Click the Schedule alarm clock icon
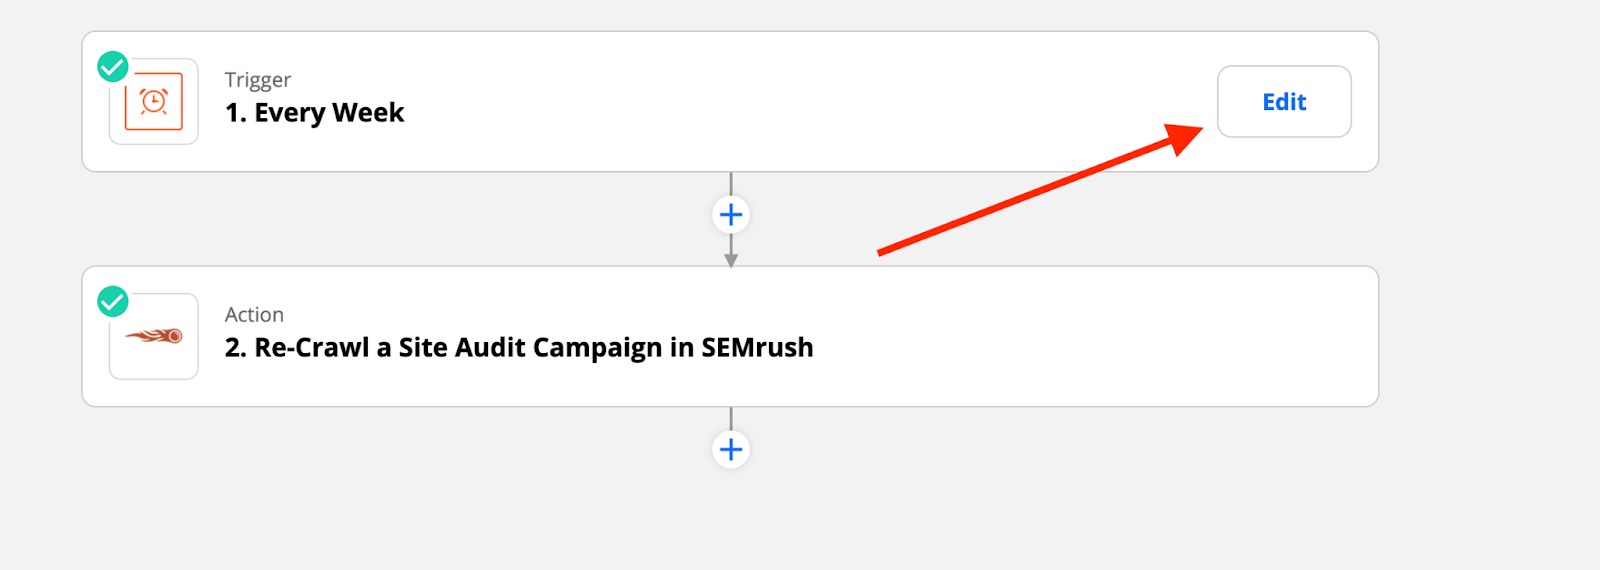Viewport: 1600px width, 570px height. tap(154, 101)
